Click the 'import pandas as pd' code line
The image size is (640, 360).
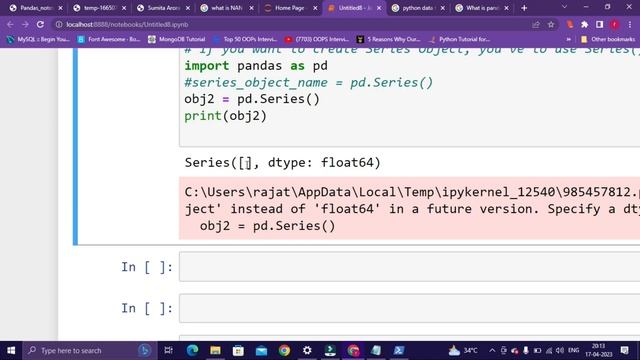point(256,66)
